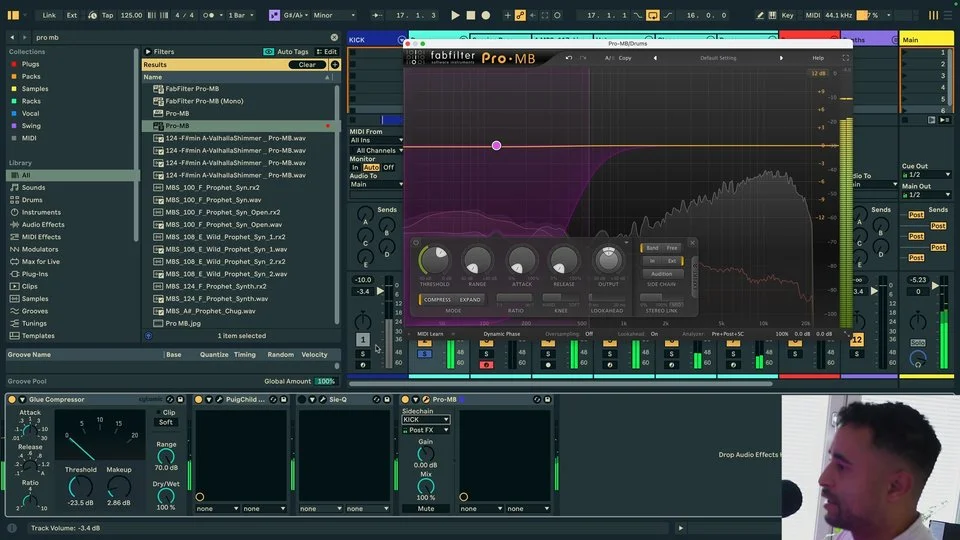This screenshot has width=960, height=540.
Task: Start playback with the Play button
Action: (455, 15)
